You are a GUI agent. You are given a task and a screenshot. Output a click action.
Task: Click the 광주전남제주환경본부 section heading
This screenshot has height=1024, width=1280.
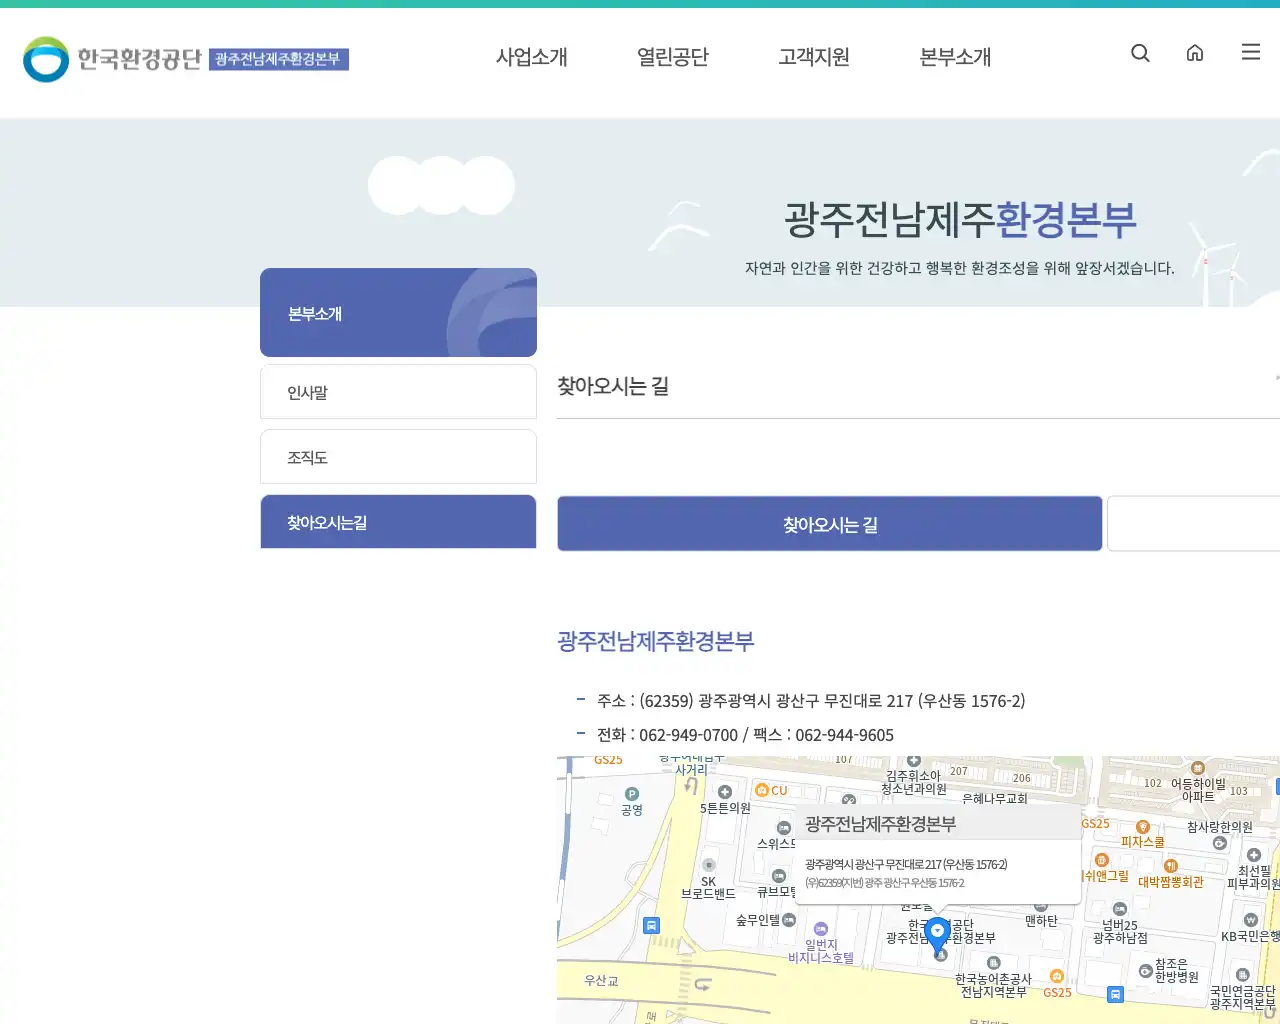point(656,643)
